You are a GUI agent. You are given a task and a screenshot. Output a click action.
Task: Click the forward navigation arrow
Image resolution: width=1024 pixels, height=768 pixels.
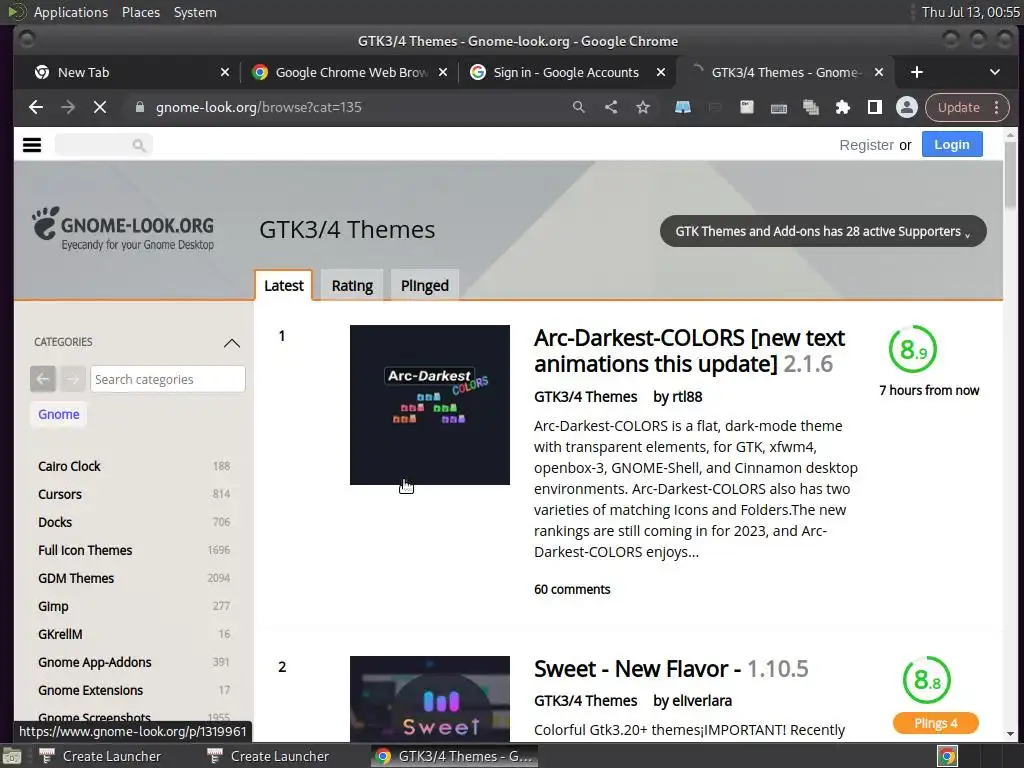coord(68,107)
